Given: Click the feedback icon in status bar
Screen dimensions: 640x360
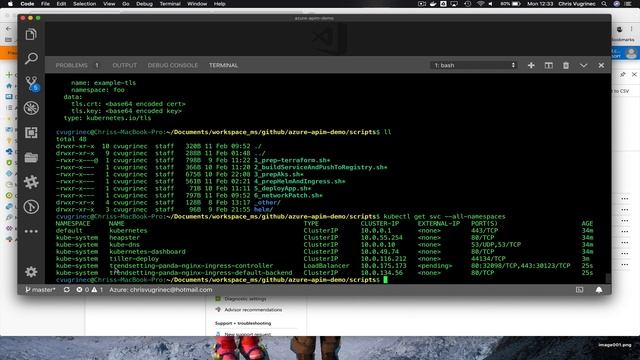Looking at the screenshot, I should coord(580,290).
